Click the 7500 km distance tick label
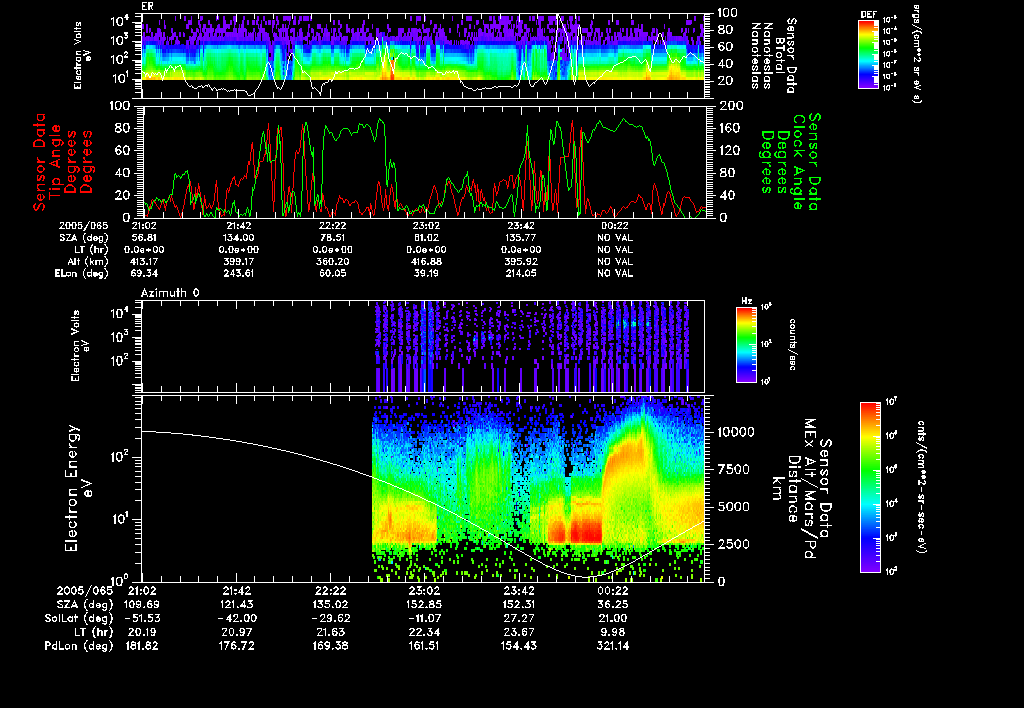 pos(733,470)
